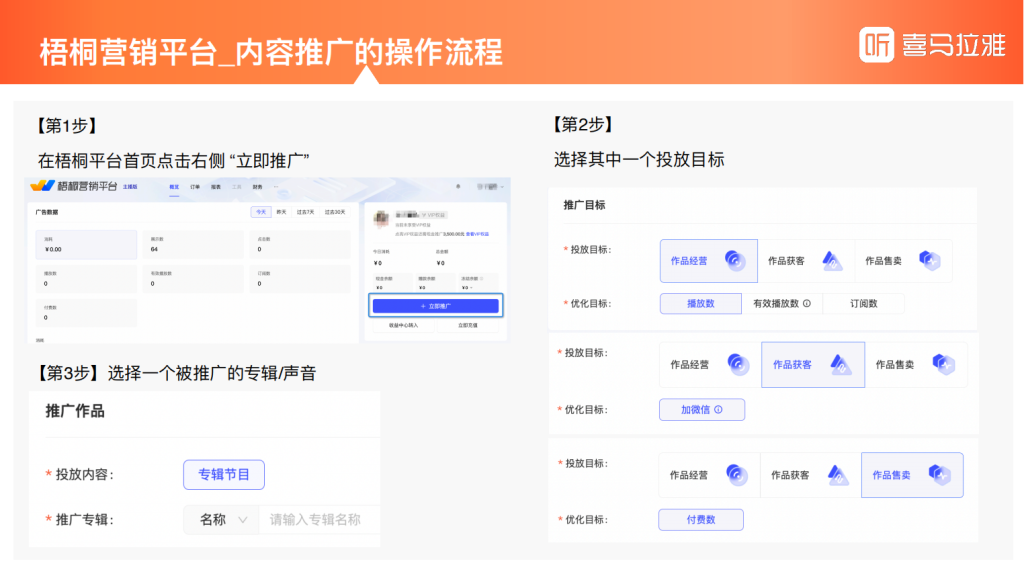Click the 播放数 data card in 广告数据
The height and width of the screenshot is (576, 1024).
(86, 279)
